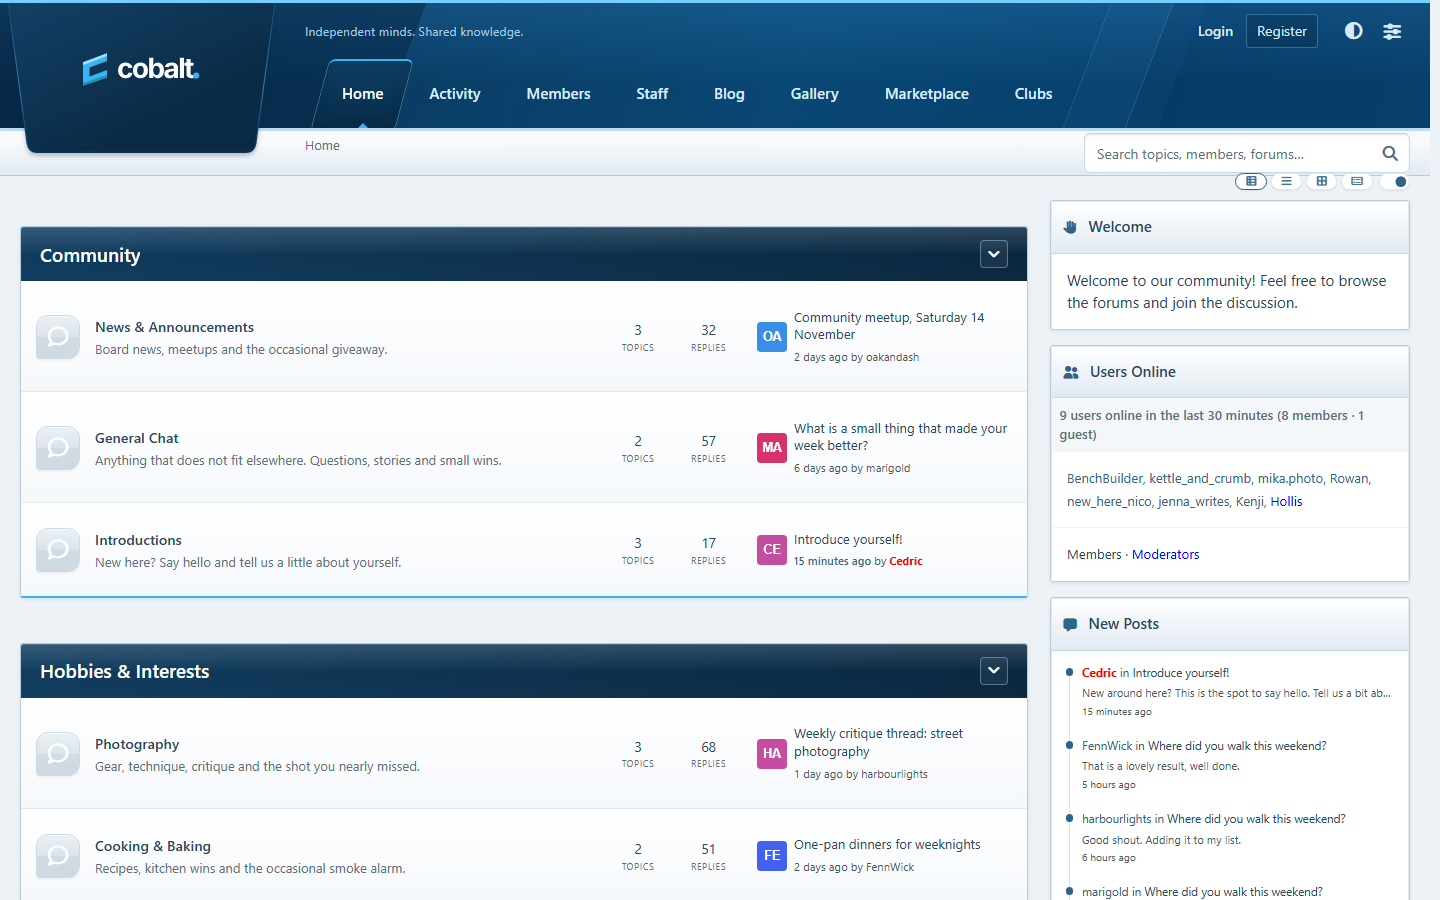Open the General Chat forum
This screenshot has height=900, width=1440.
point(137,438)
